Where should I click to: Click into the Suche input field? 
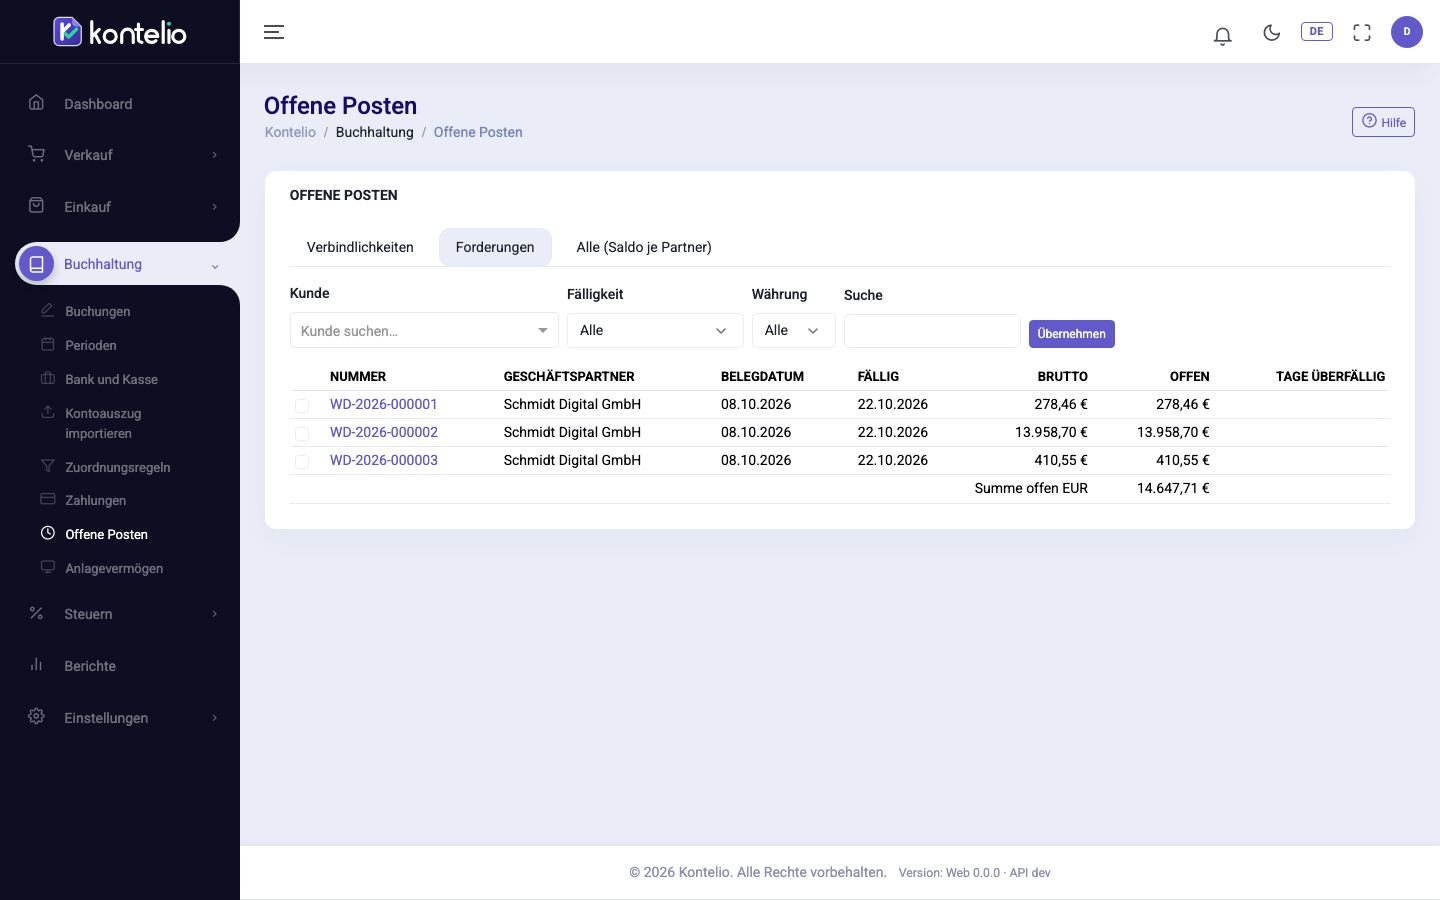[932, 331]
